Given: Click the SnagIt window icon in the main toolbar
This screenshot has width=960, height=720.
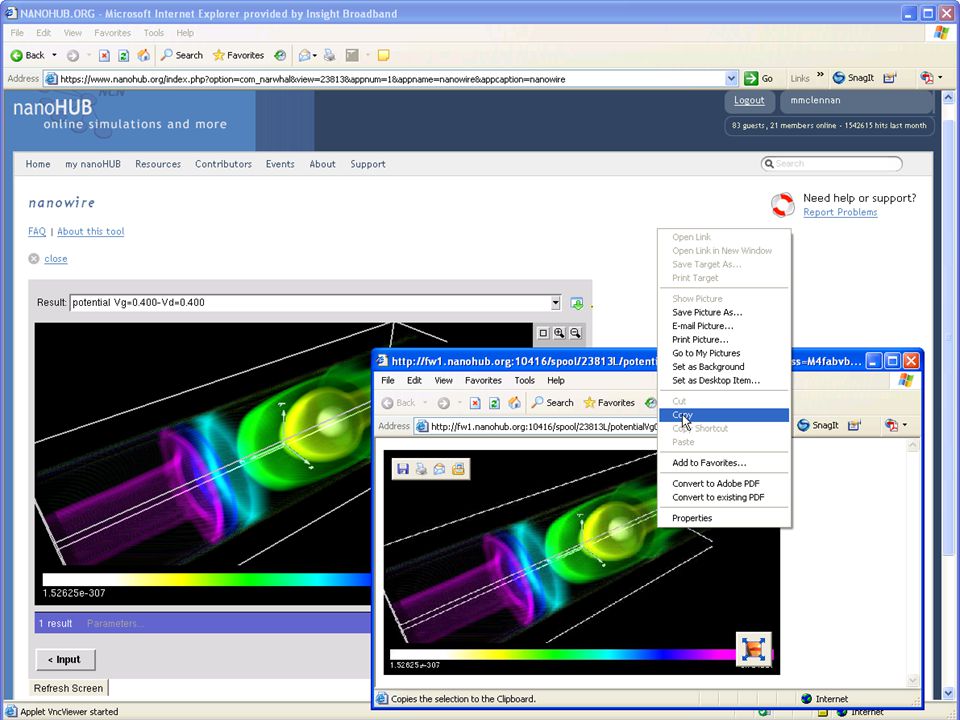Looking at the screenshot, I should 890,78.
